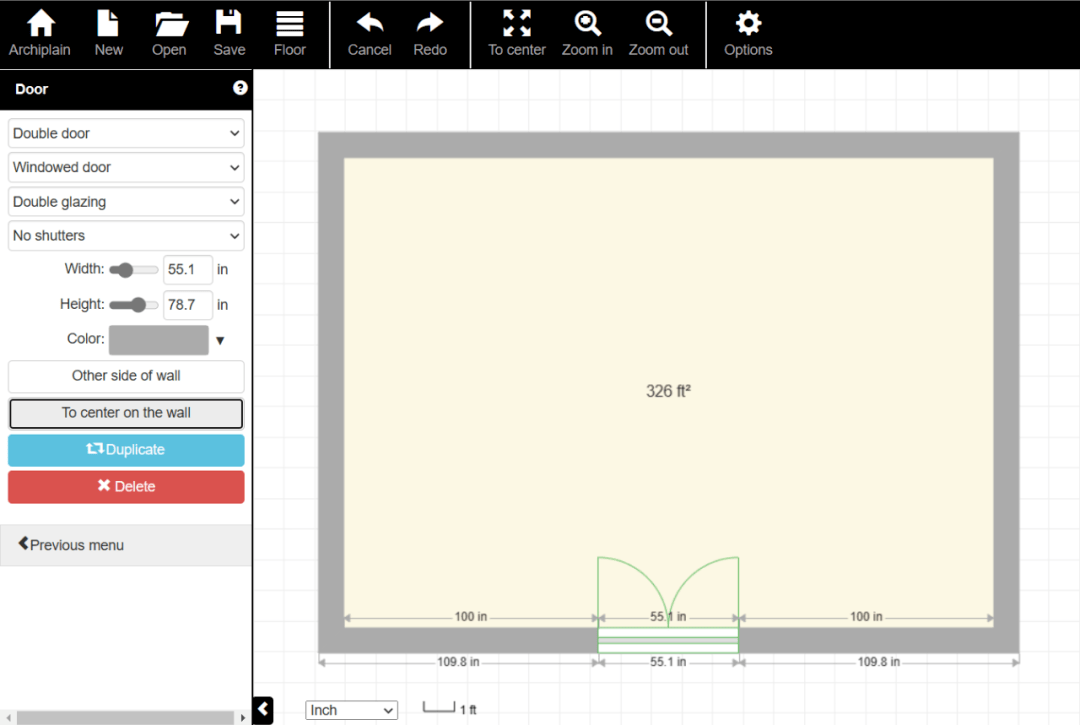Screen dimensions: 1080x725
Task: Zoom in on the floor plan
Action: [587, 24]
